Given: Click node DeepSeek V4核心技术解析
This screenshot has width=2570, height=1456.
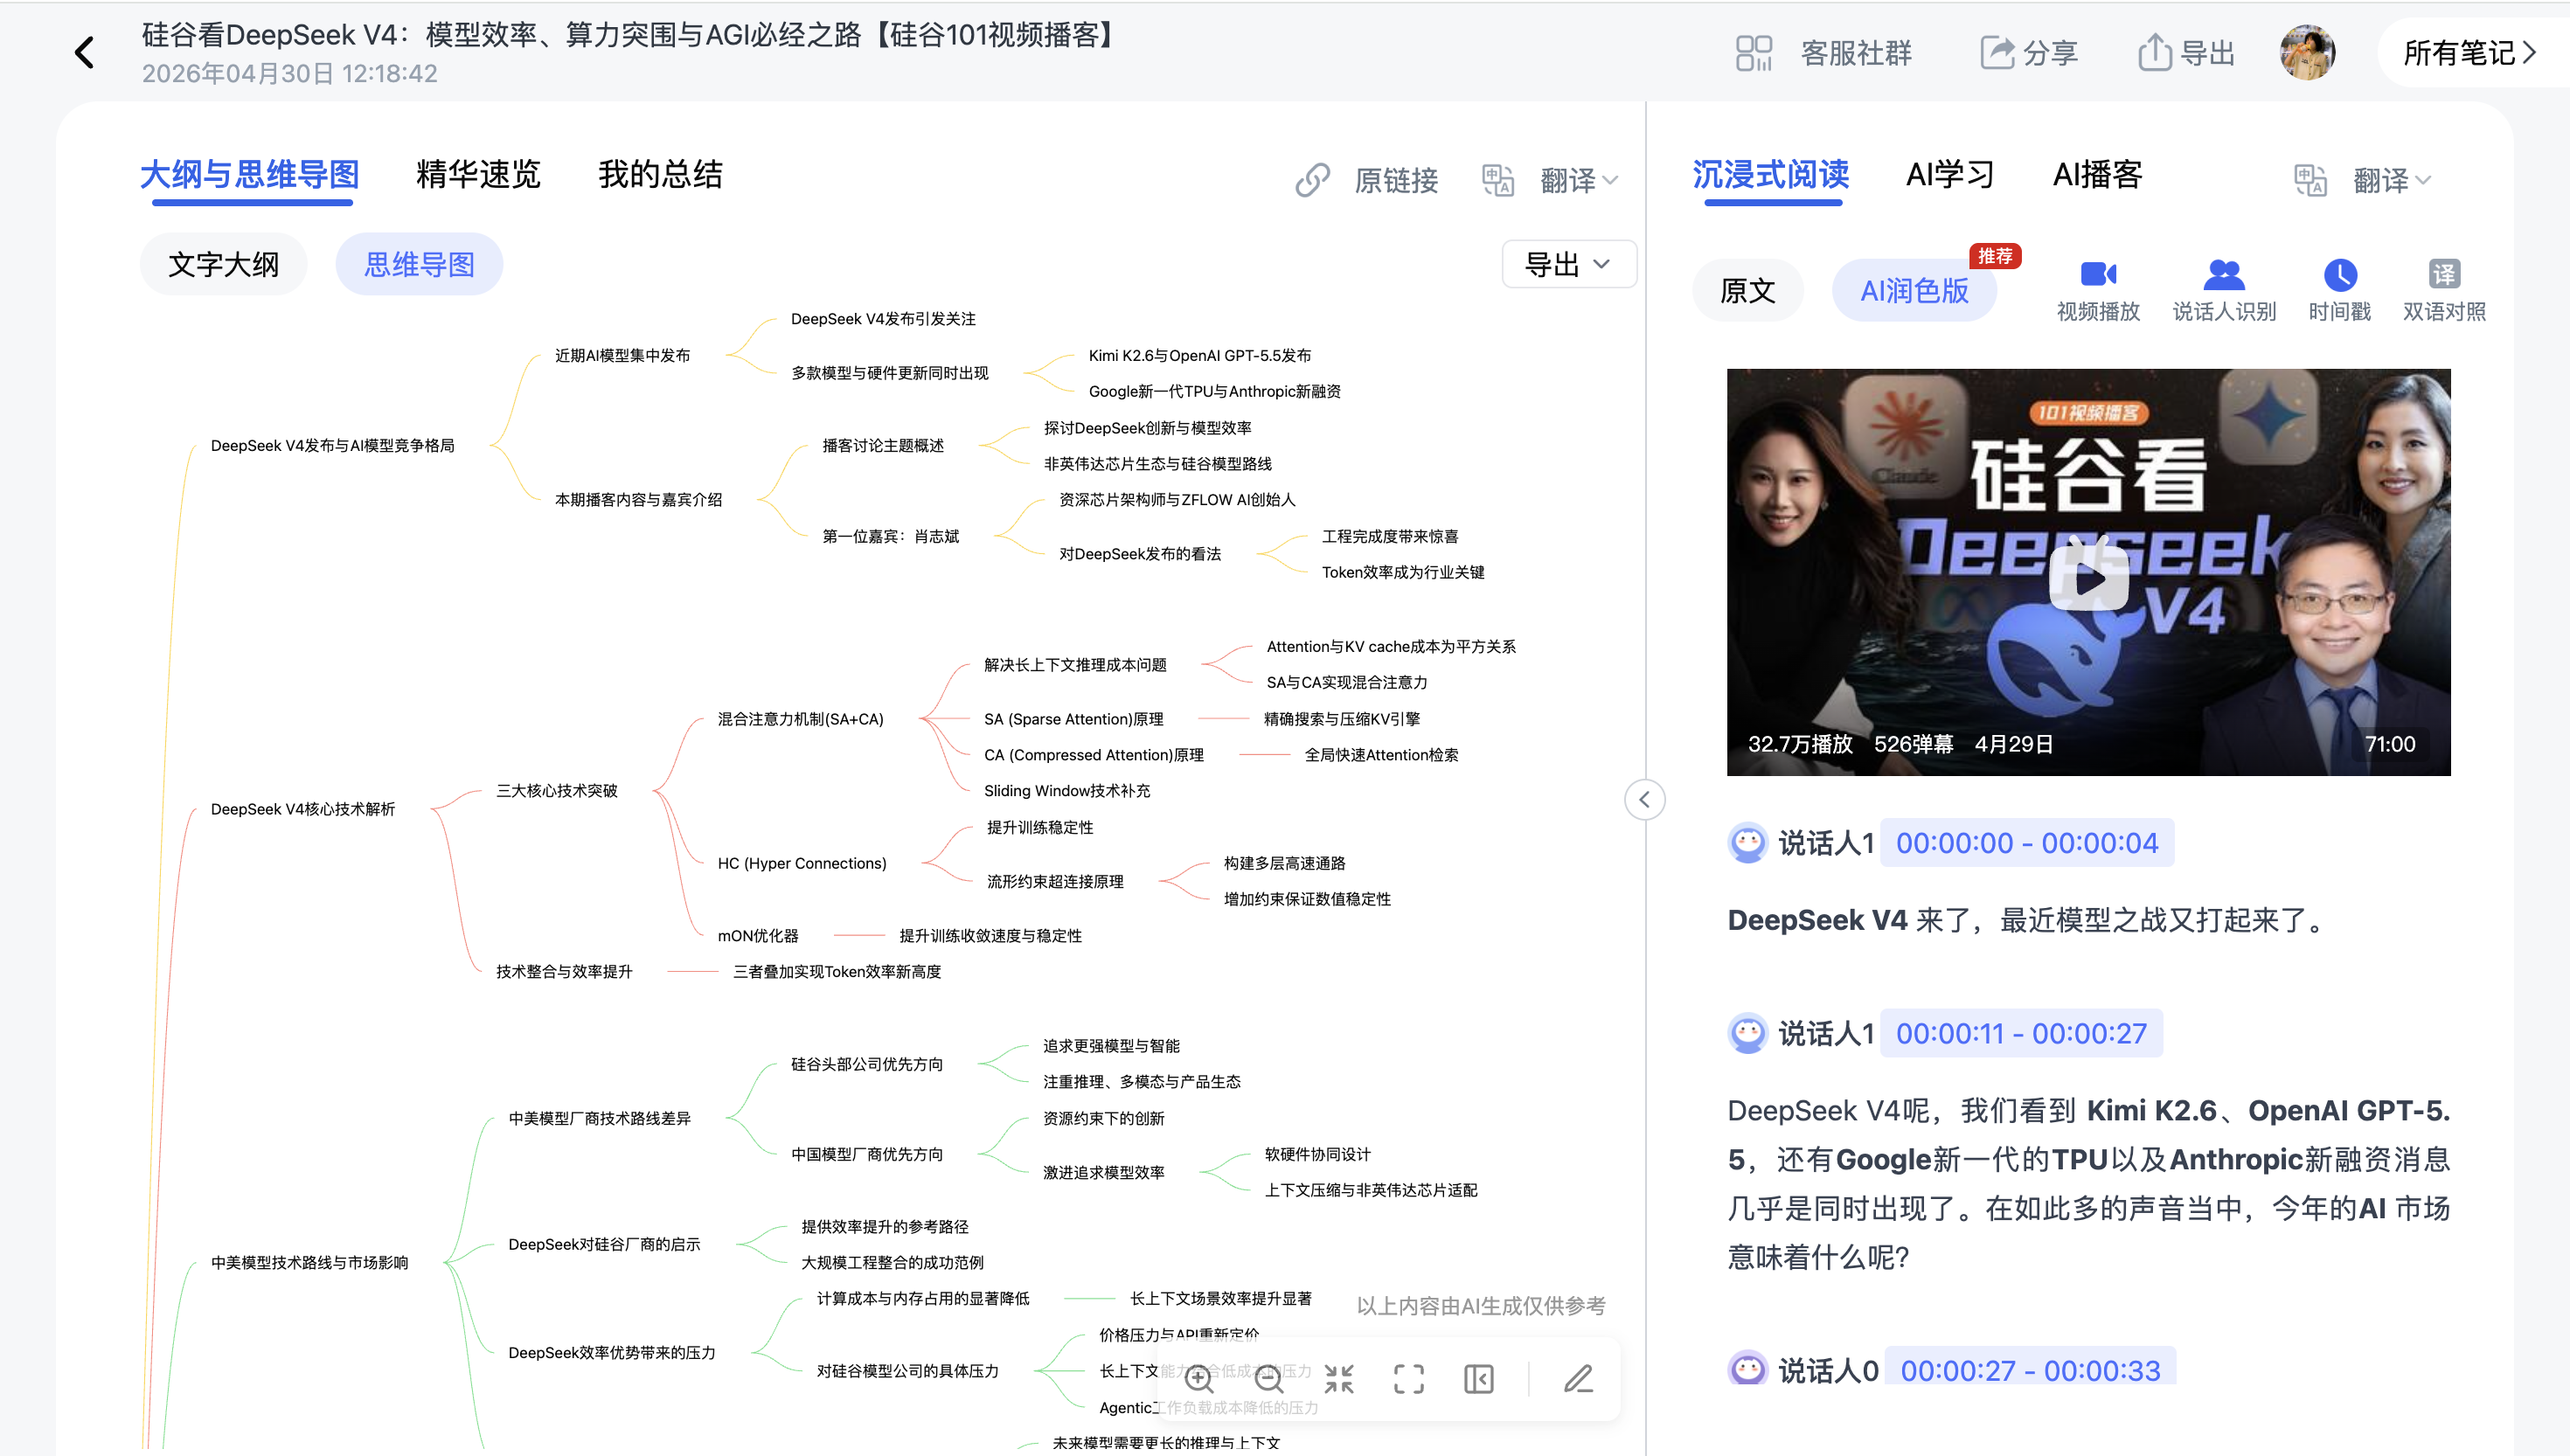Looking at the screenshot, I should (x=302, y=809).
